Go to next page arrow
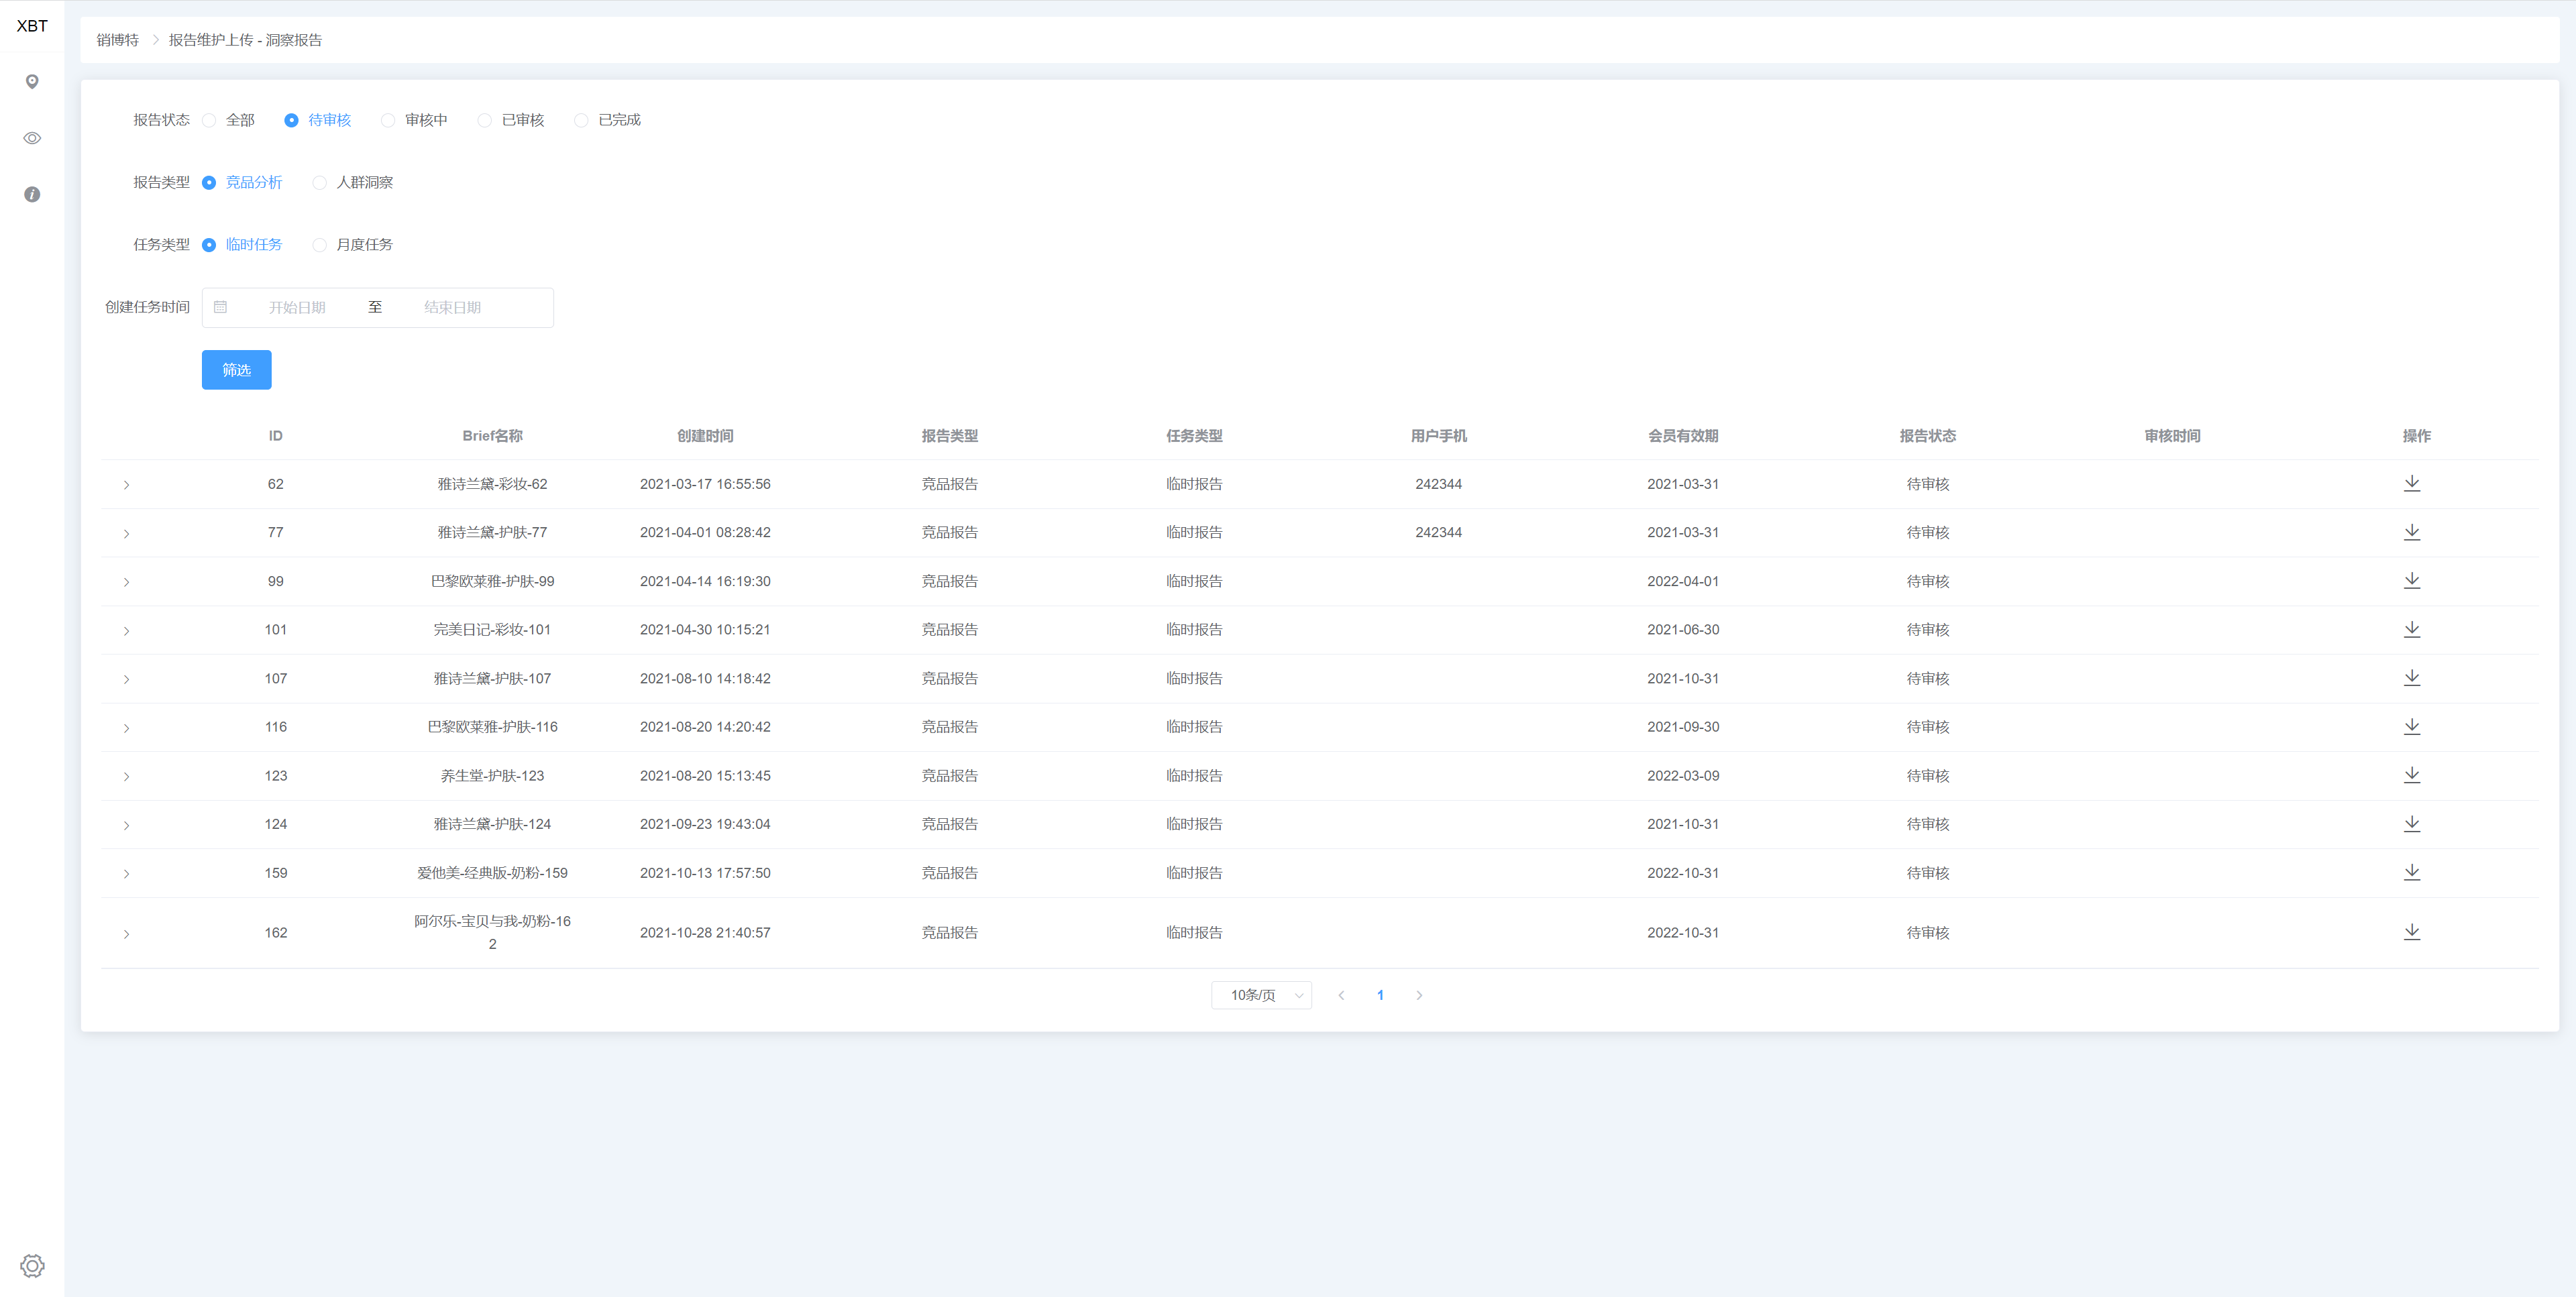Viewport: 2576px width, 1297px height. coord(1419,995)
